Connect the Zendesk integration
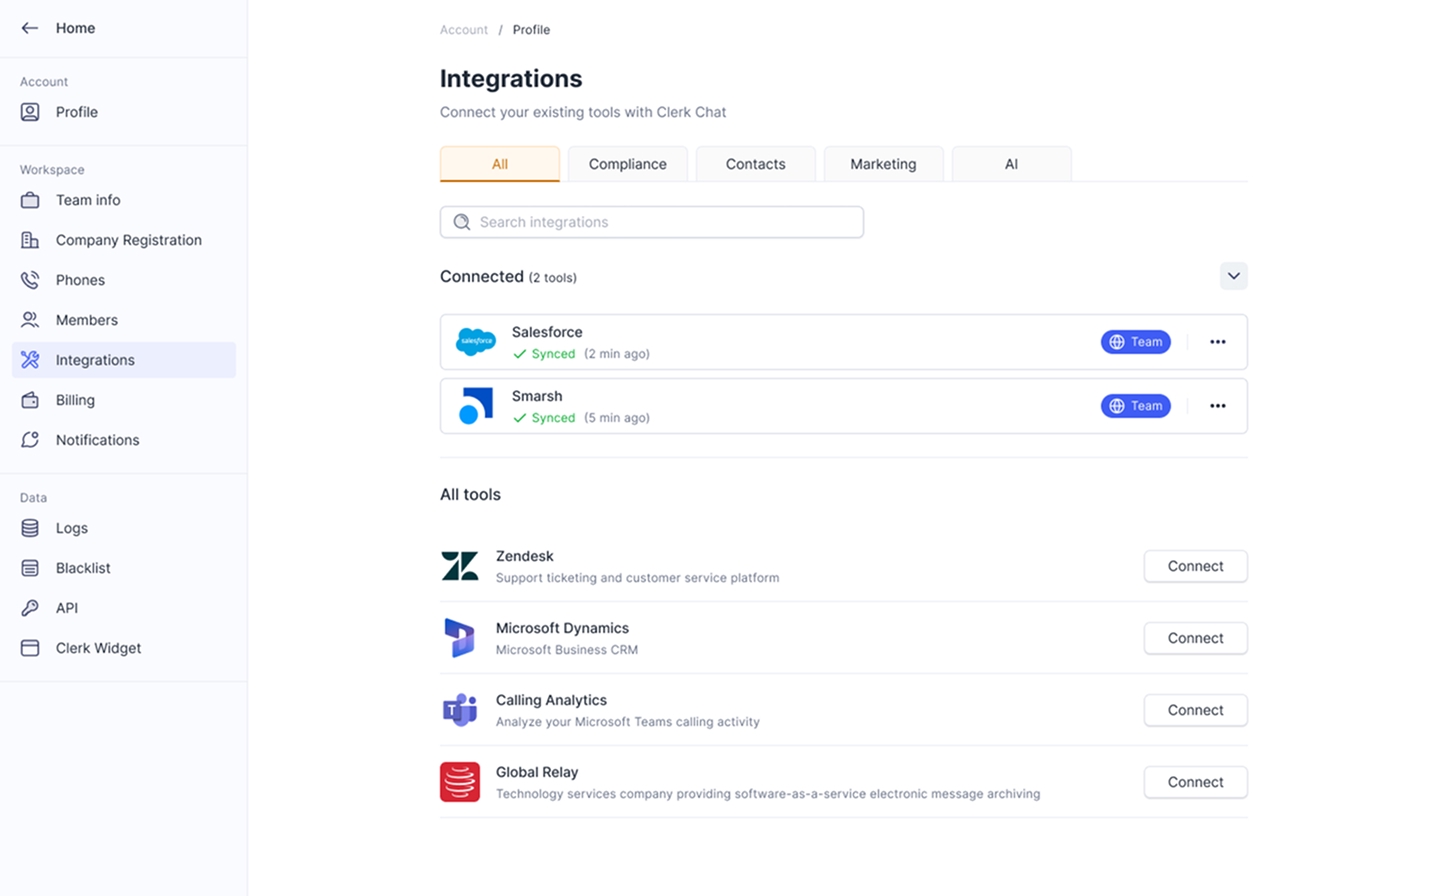The image size is (1440, 896). point(1195,566)
